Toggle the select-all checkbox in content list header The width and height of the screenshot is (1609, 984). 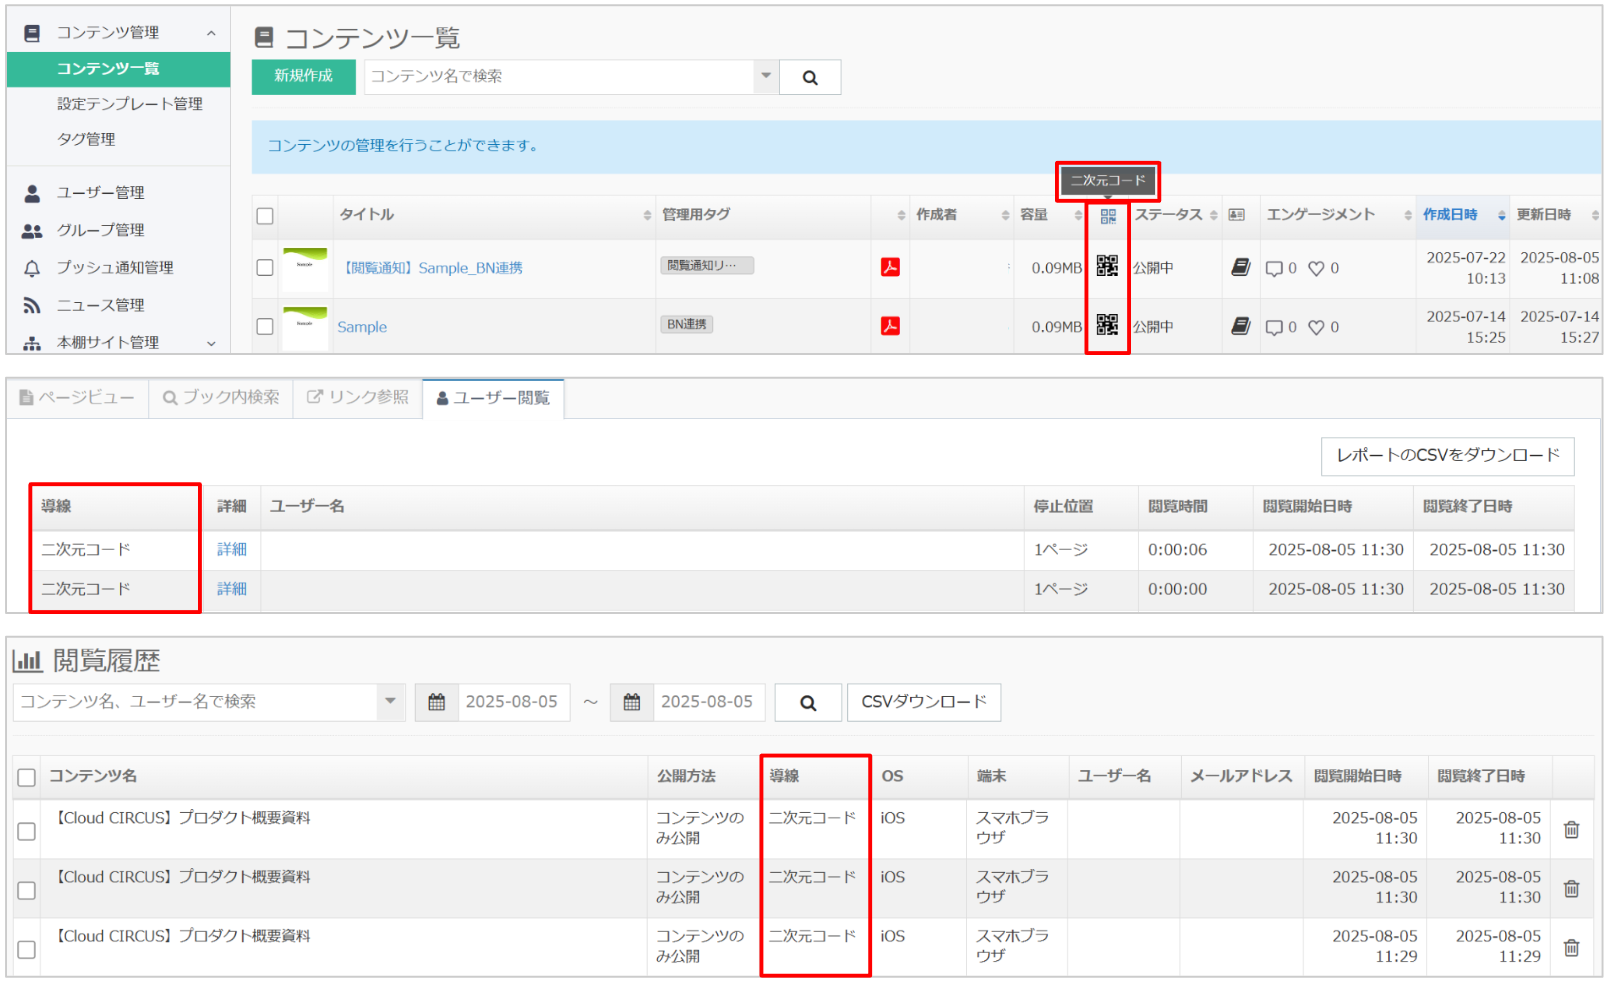265,216
